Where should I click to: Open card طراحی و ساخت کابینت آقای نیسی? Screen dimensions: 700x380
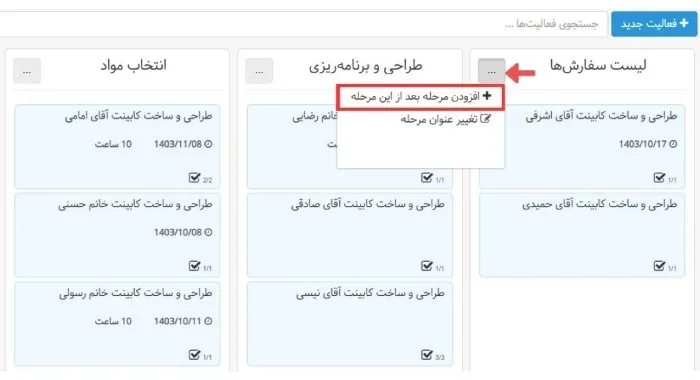350,324
